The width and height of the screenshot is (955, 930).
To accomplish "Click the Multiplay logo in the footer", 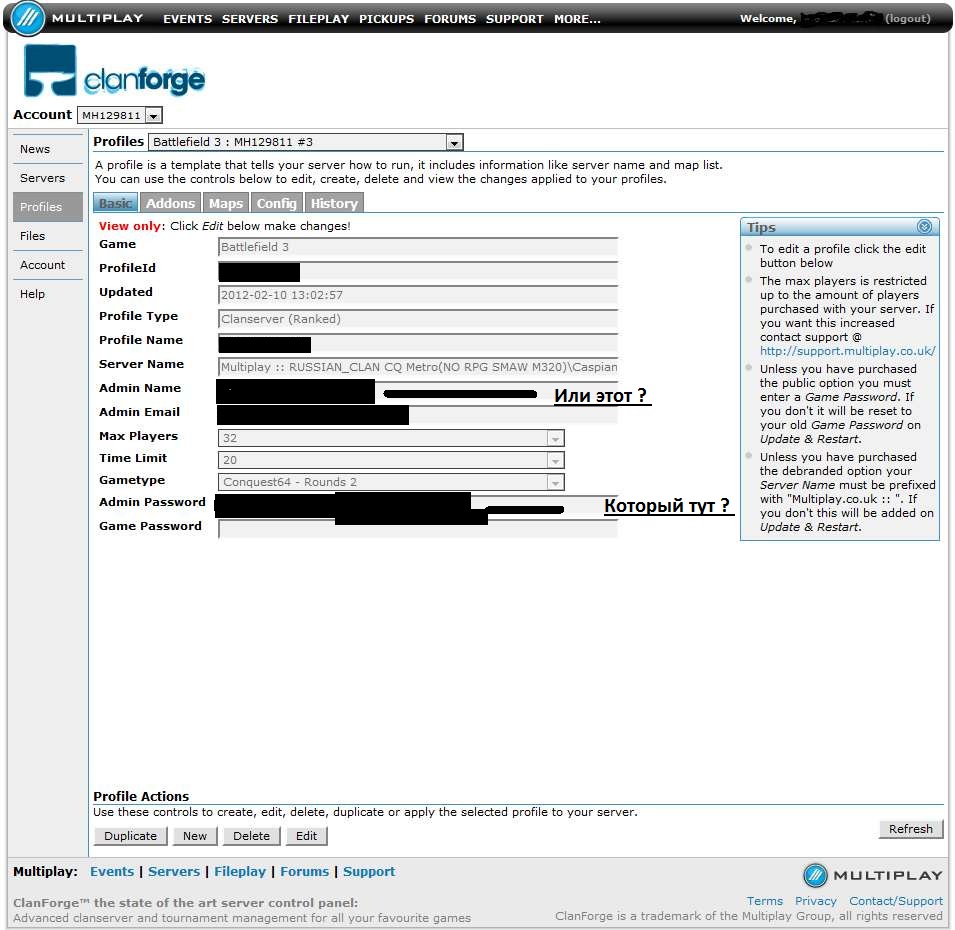I will pos(872,875).
